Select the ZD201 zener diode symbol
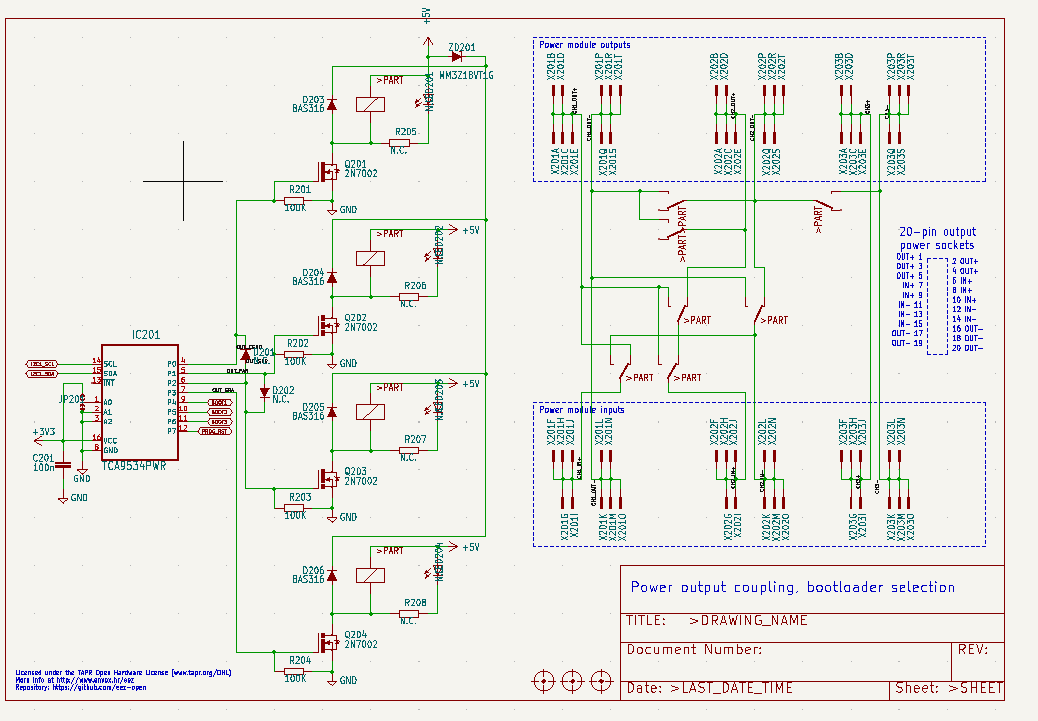The height and width of the screenshot is (721, 1038). (x=456, y=57)
